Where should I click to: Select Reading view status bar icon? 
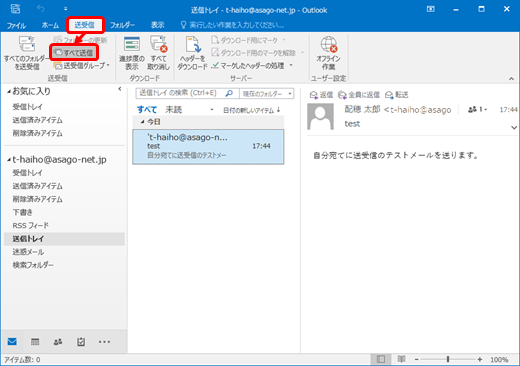point(401,359)
